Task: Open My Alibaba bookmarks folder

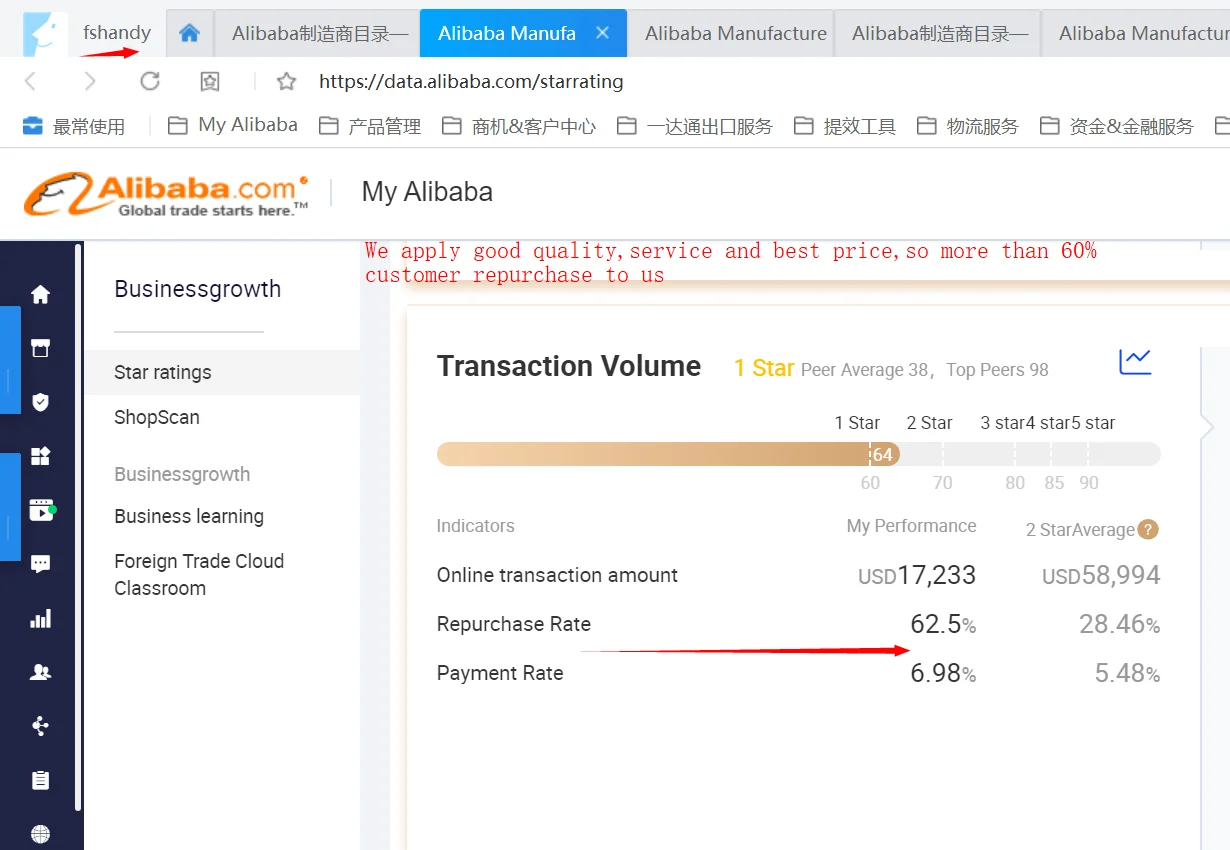Action: coord(232,125)
